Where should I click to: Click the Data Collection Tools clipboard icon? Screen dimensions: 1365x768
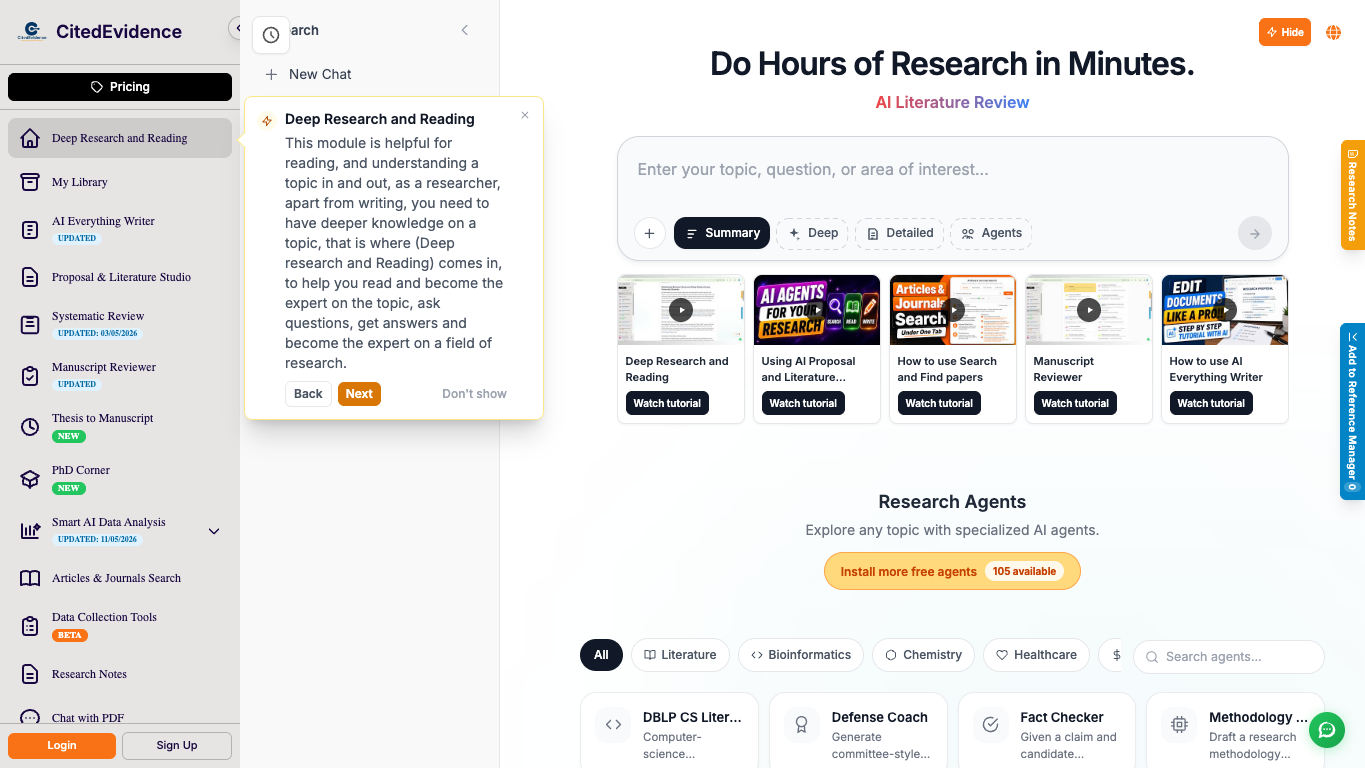[30, 626]
